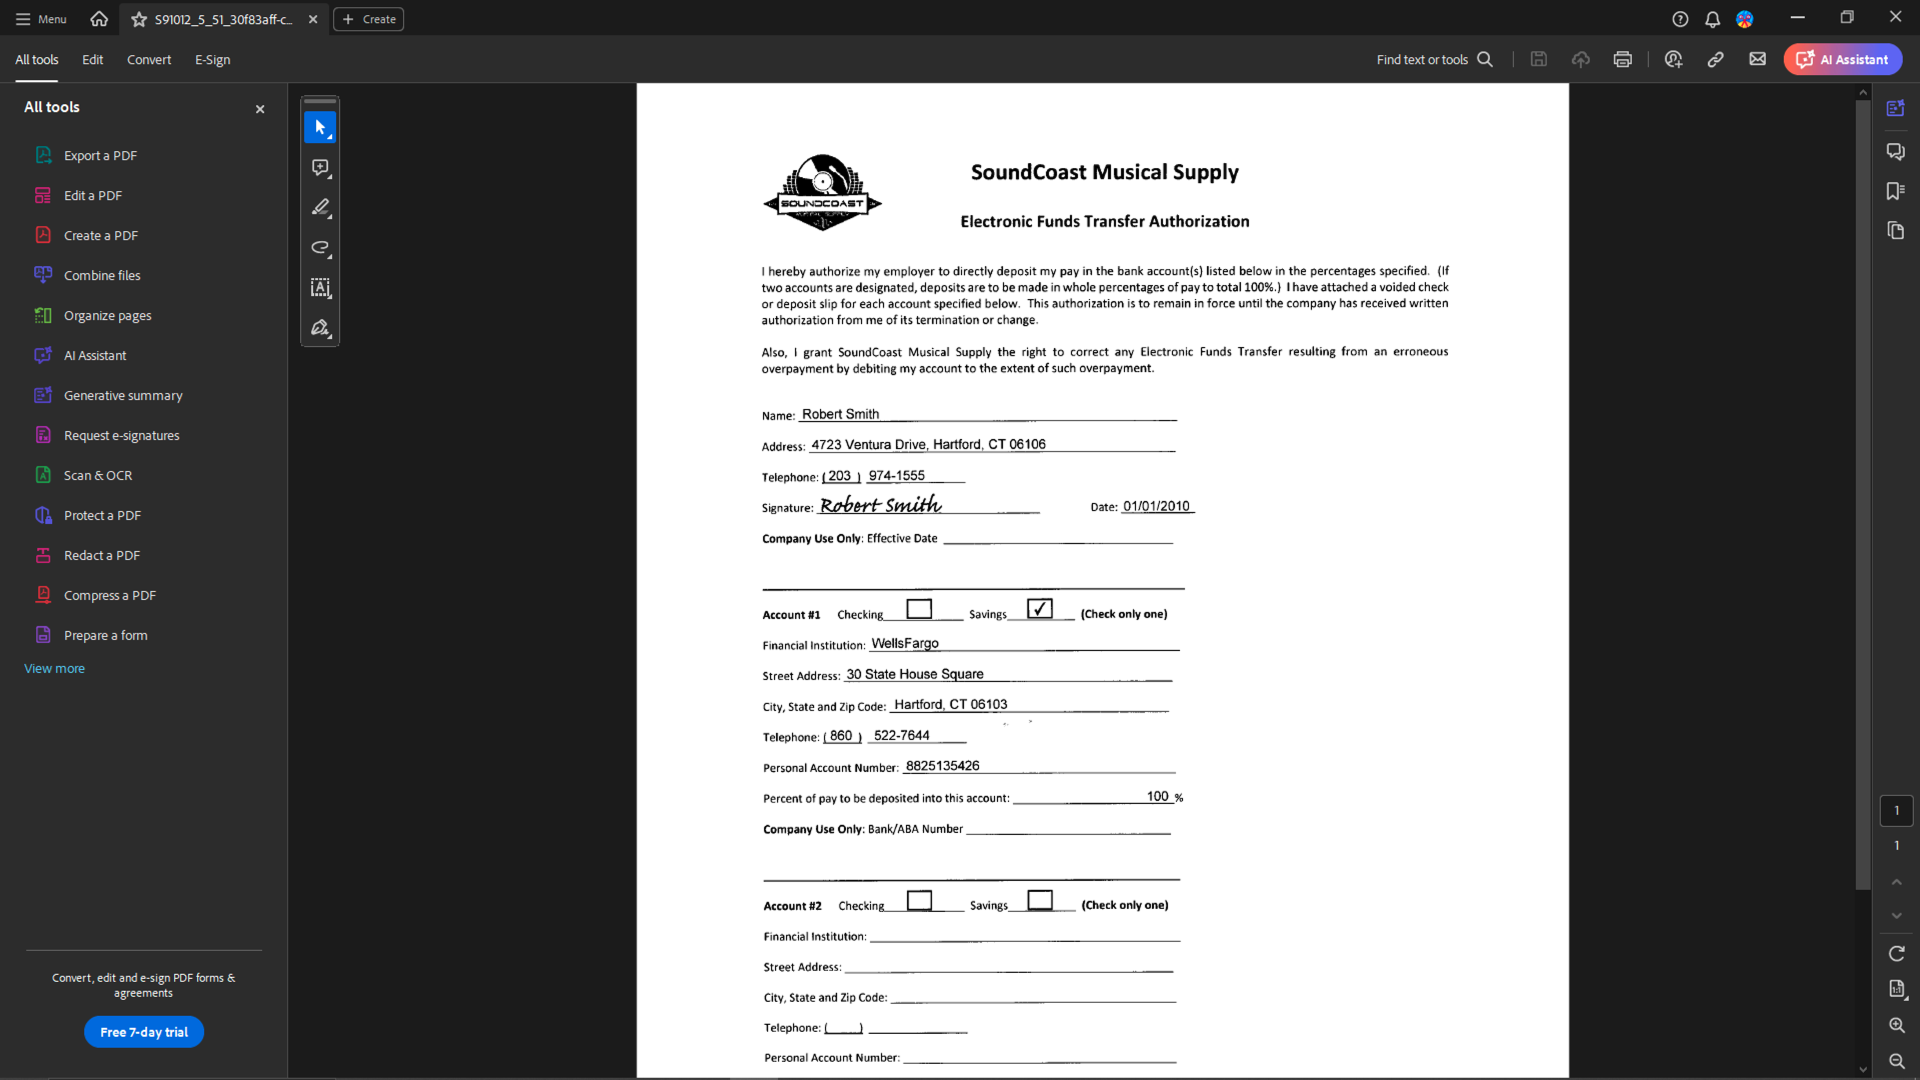The width and height of the screenshot is (1920, 1080).
Task: Open Export a PDF tool
Action: [100, 154]
